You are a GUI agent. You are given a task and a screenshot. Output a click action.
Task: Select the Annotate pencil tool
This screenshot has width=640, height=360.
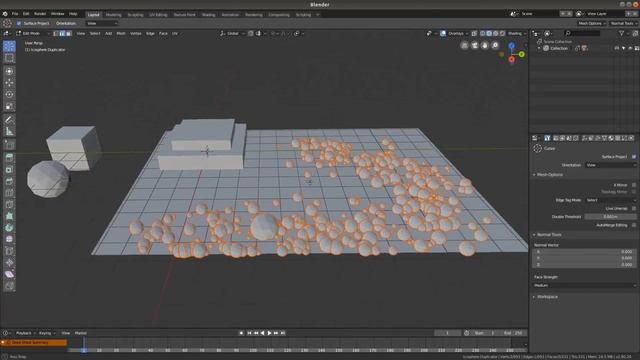(x=9, y=120)
